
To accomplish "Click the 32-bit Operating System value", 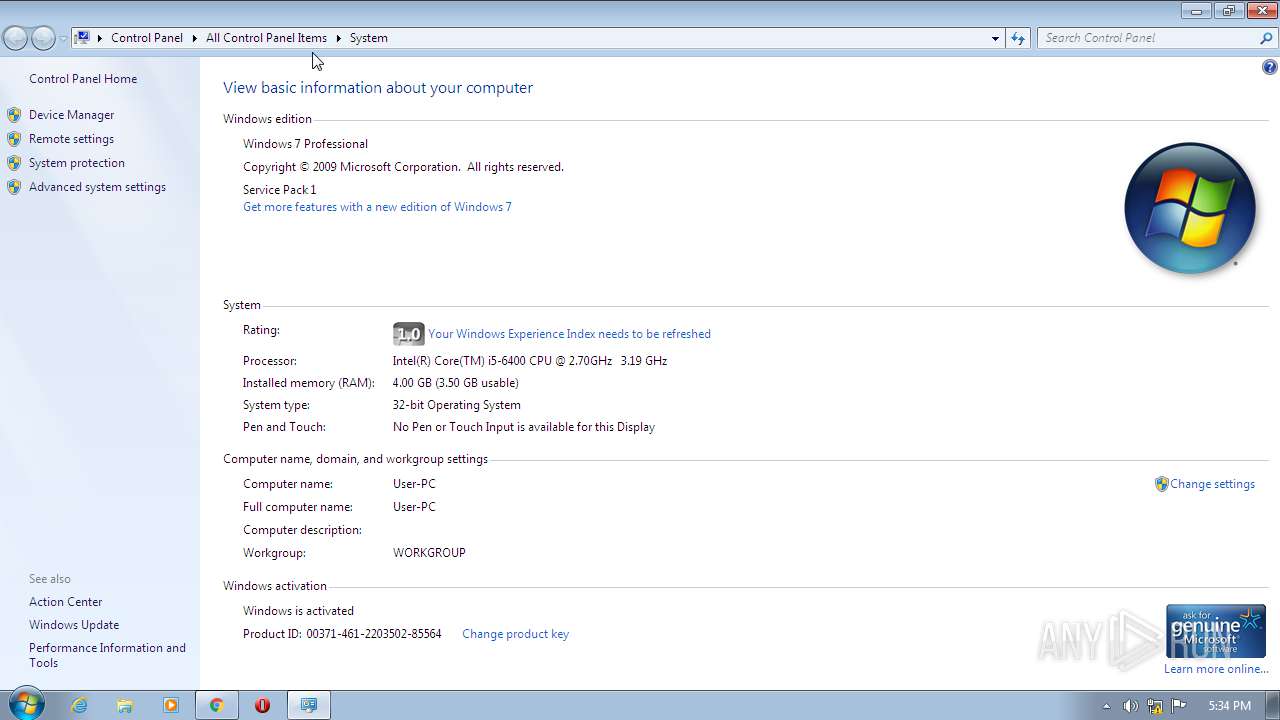I will (456, 405).
